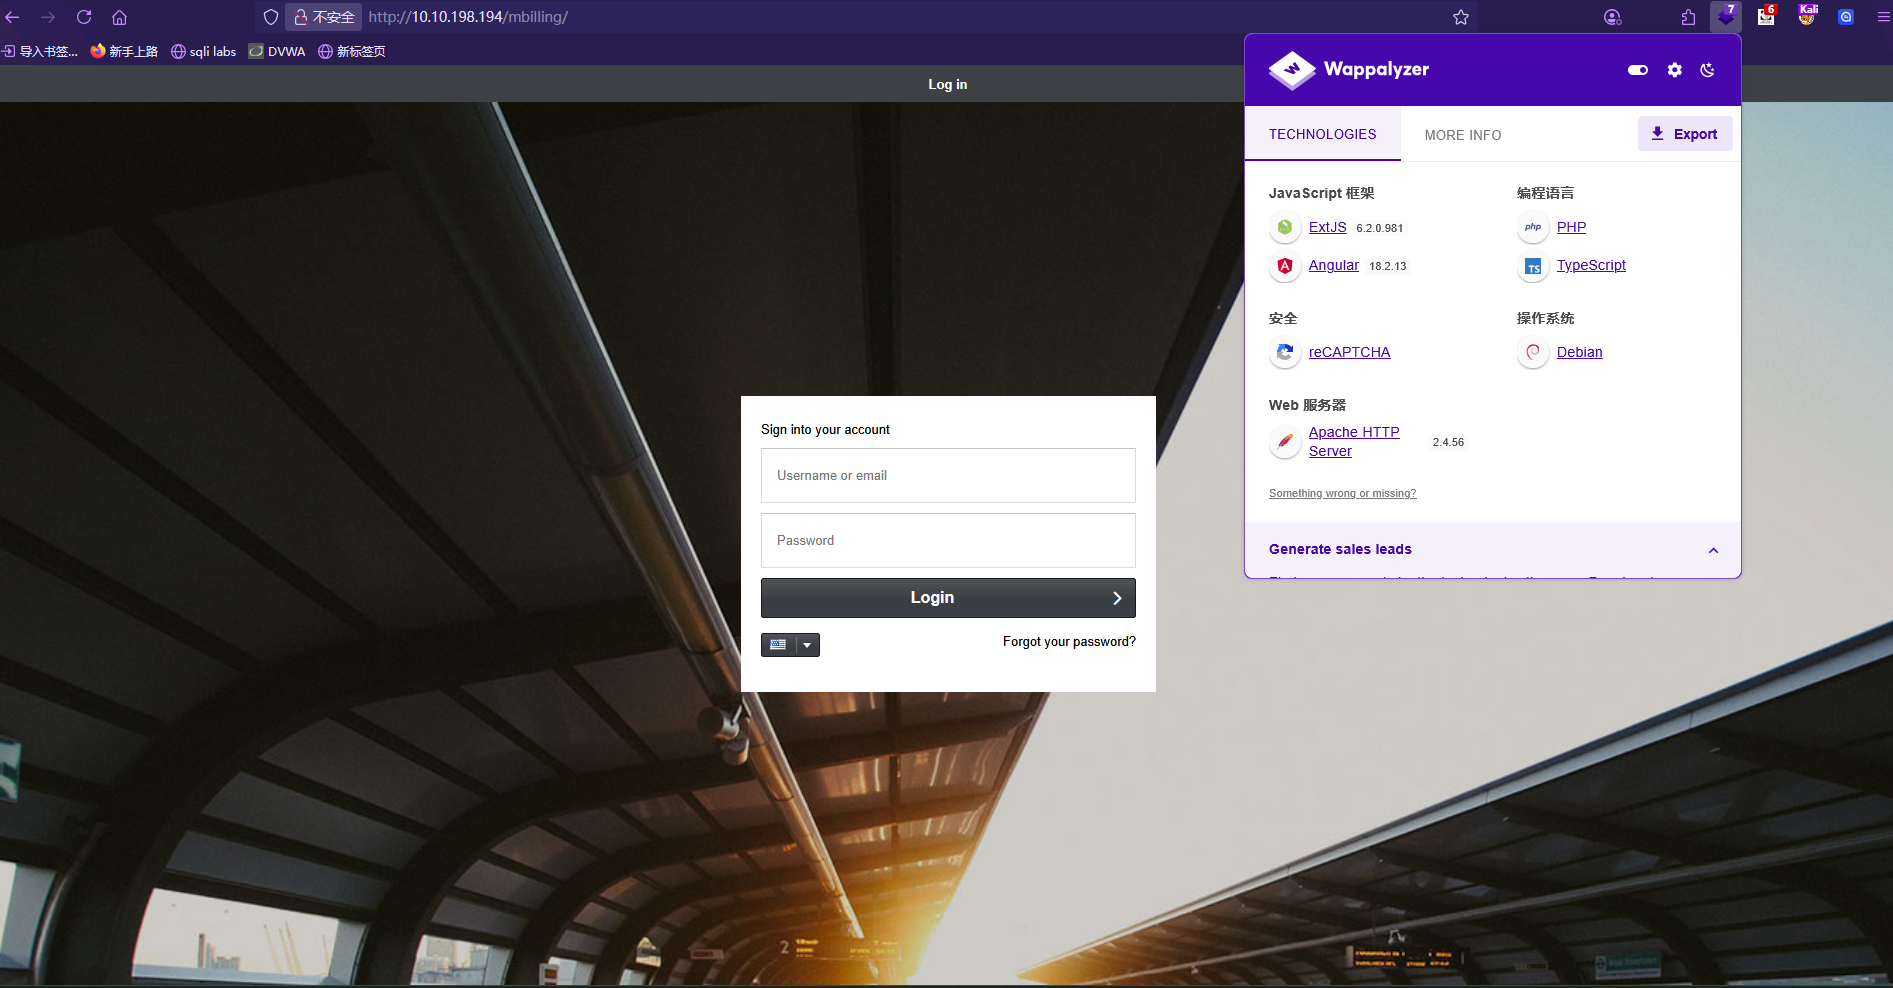Click the not-secure site information indicator
Screen dimensions: 1893x988
[324, 17]
